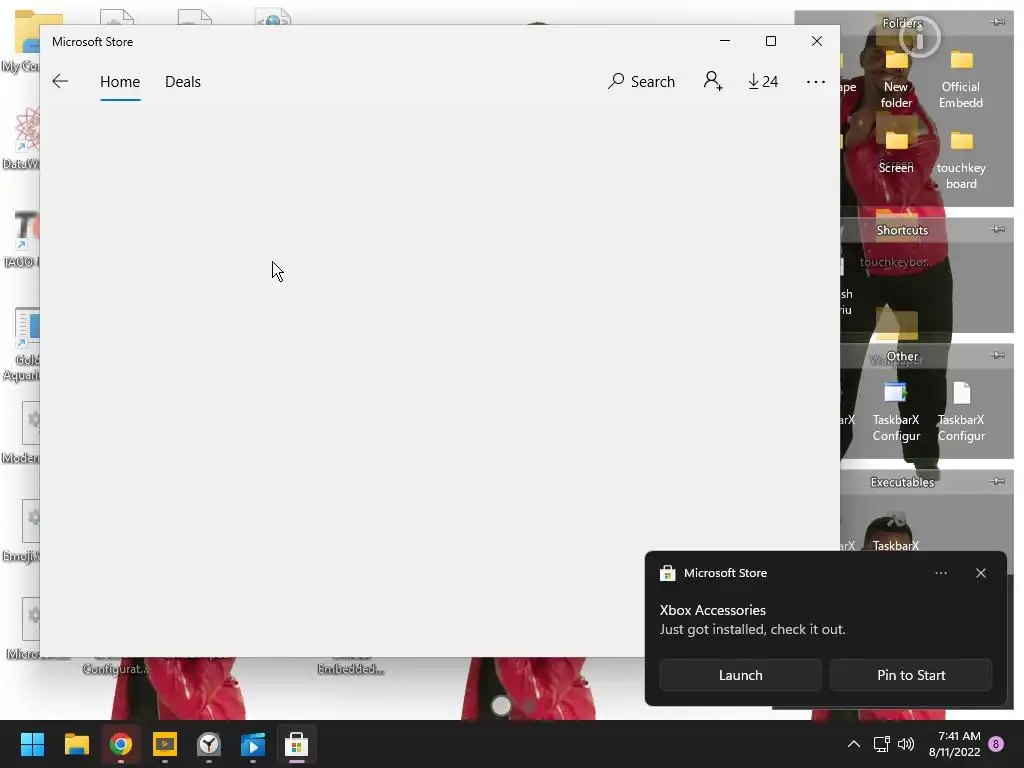Click the Xbox Accessories notification title

712,610
